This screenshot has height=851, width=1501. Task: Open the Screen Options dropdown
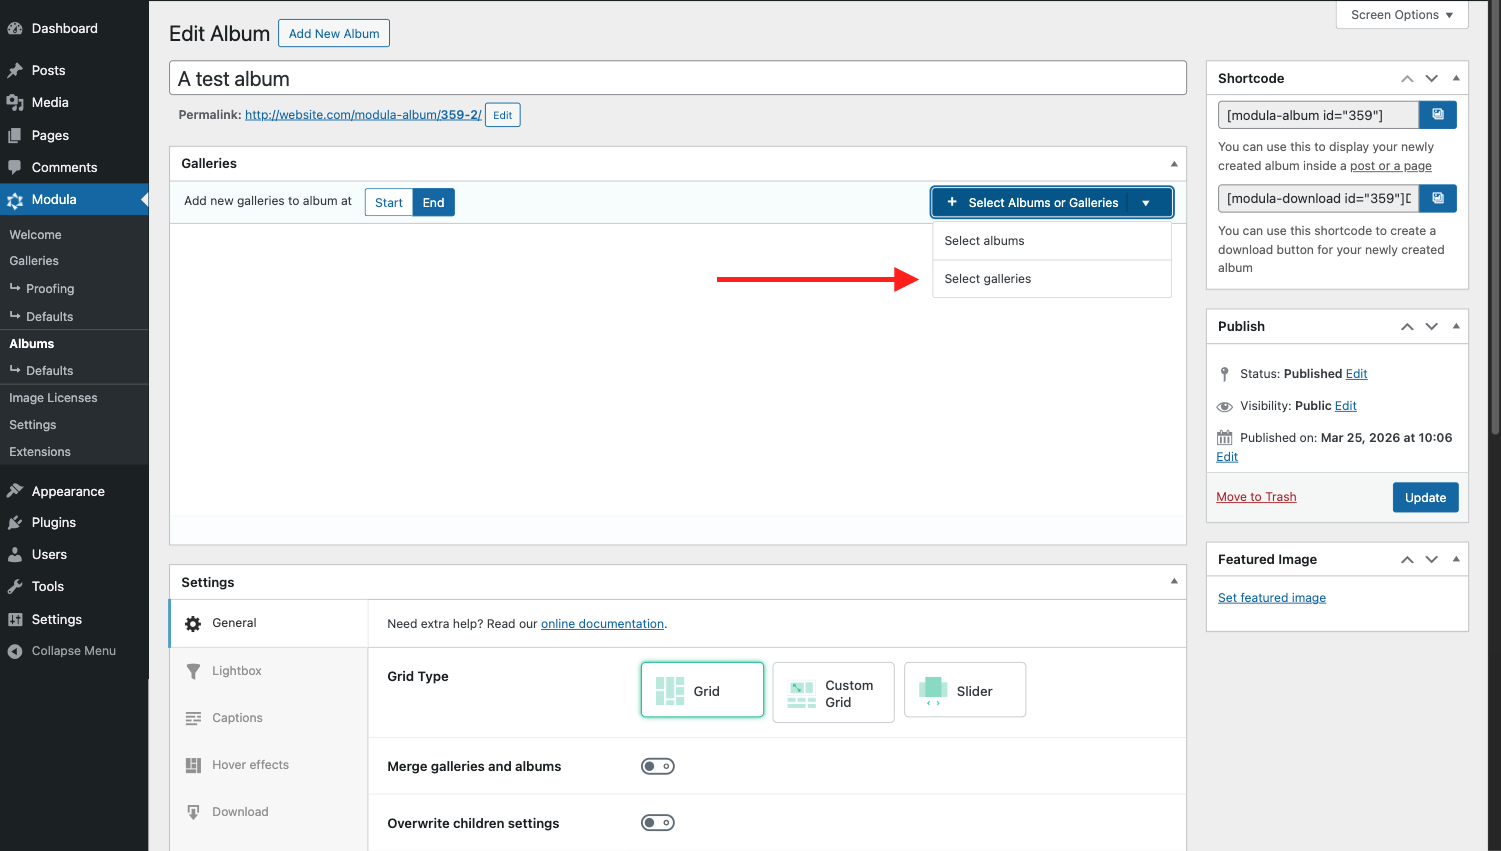point(1401,15)
